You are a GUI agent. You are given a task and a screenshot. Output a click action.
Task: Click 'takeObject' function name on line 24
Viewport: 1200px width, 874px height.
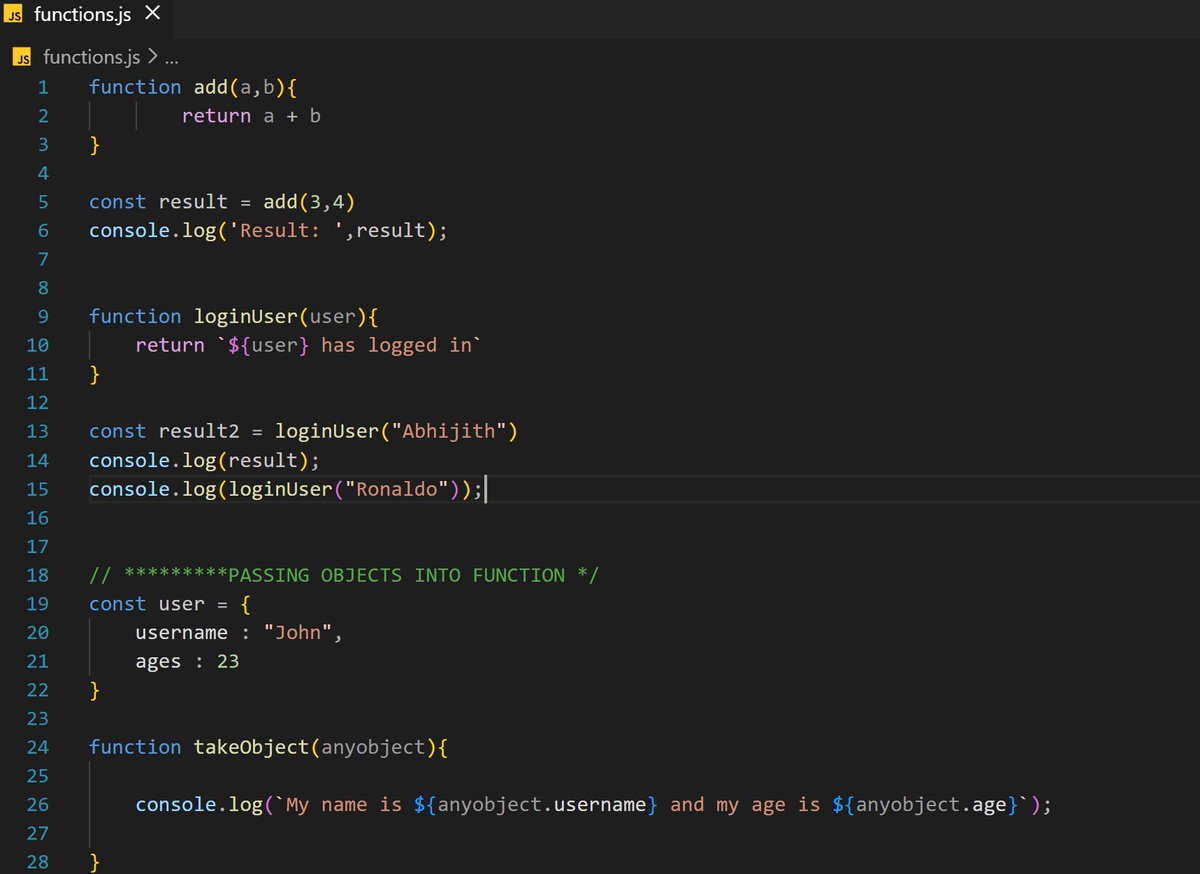coord(251,747)
